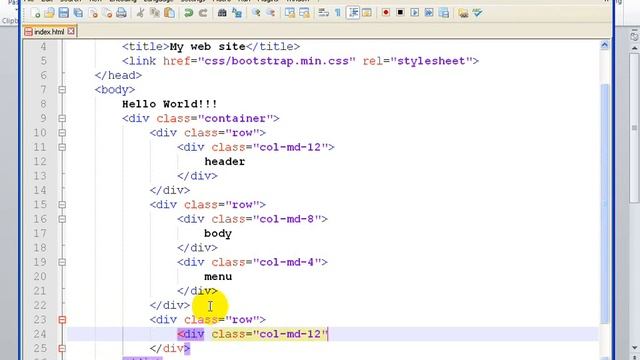640x360 pixels.
Task: Toggle Show All Characters pilcrow icon
Action: coord(338,13)
